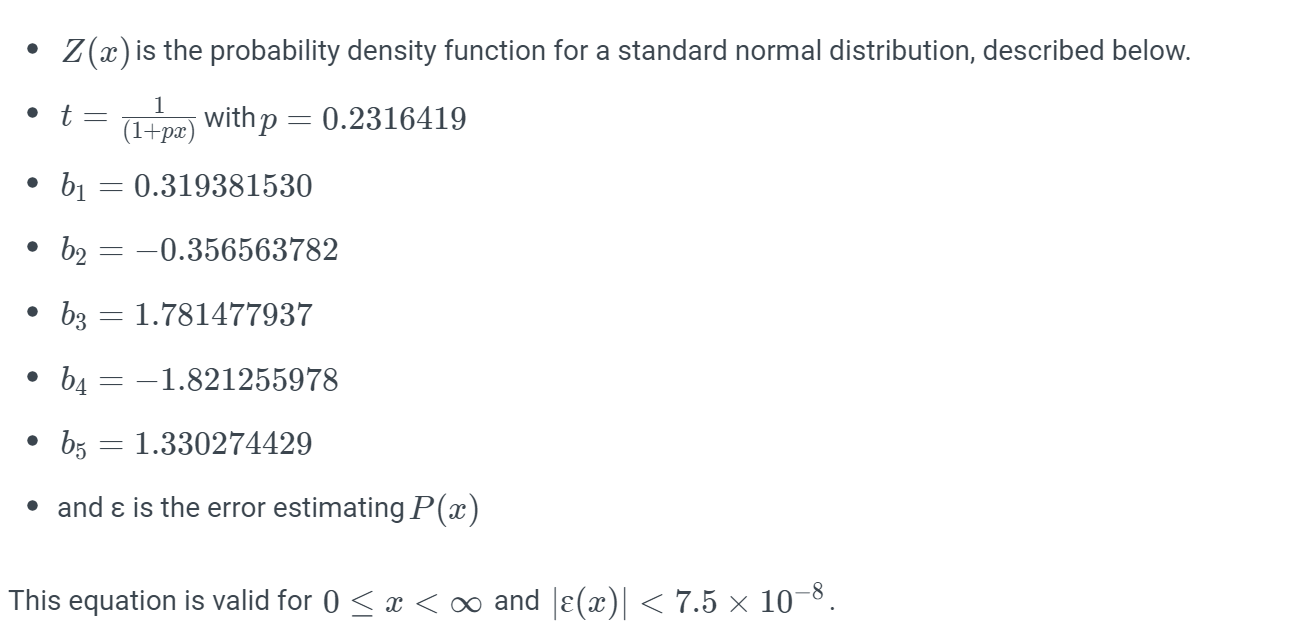
Task: Click the bullet point beside b3
Action: [x=34, y=315]
